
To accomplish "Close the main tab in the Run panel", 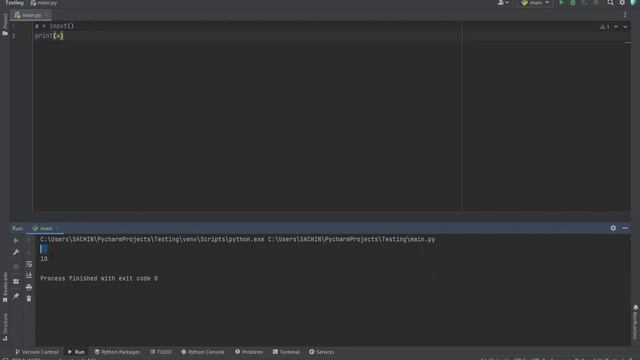I will (58, 228).
